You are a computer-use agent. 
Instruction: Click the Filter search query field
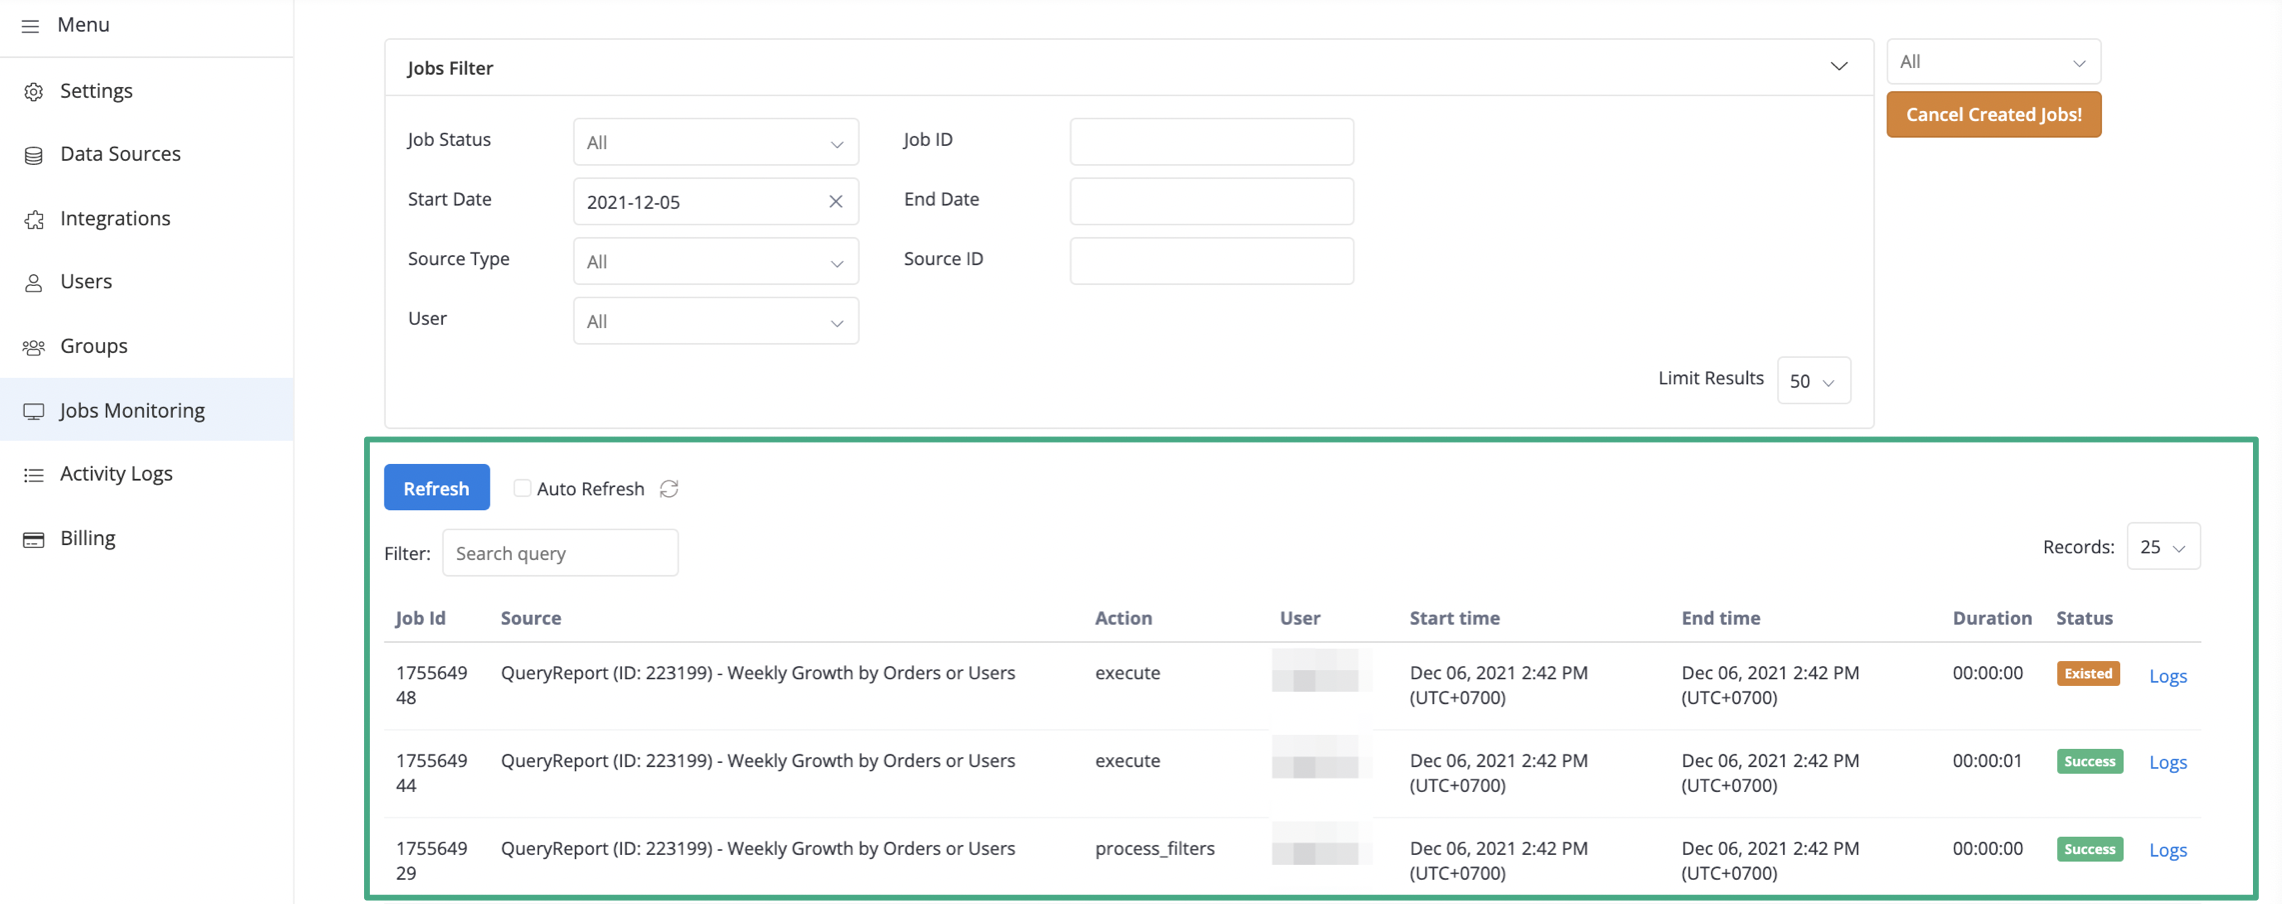[x=560, y=552]
